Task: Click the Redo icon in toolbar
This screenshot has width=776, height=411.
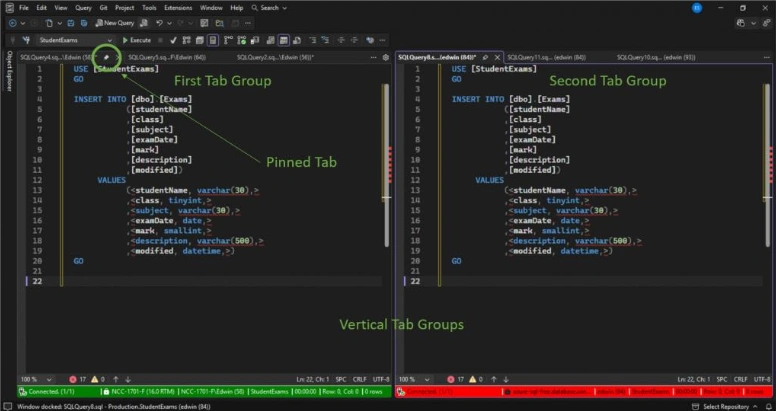Action: coord(181,23)
